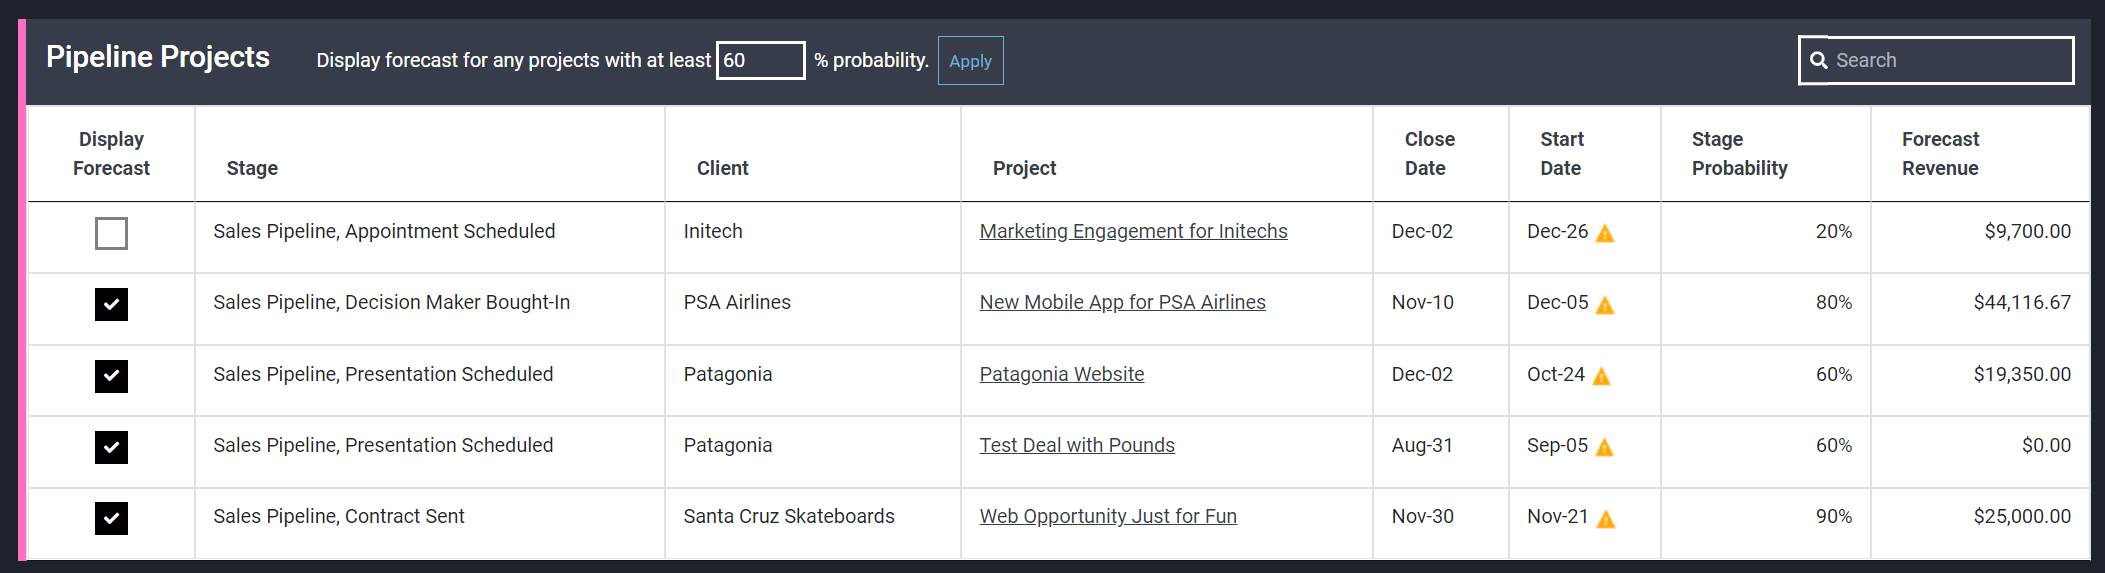Uncheck forecast for Test Deal with Pounds
Viewport: 2105px width, 573px height.
(x=111, y=447)
